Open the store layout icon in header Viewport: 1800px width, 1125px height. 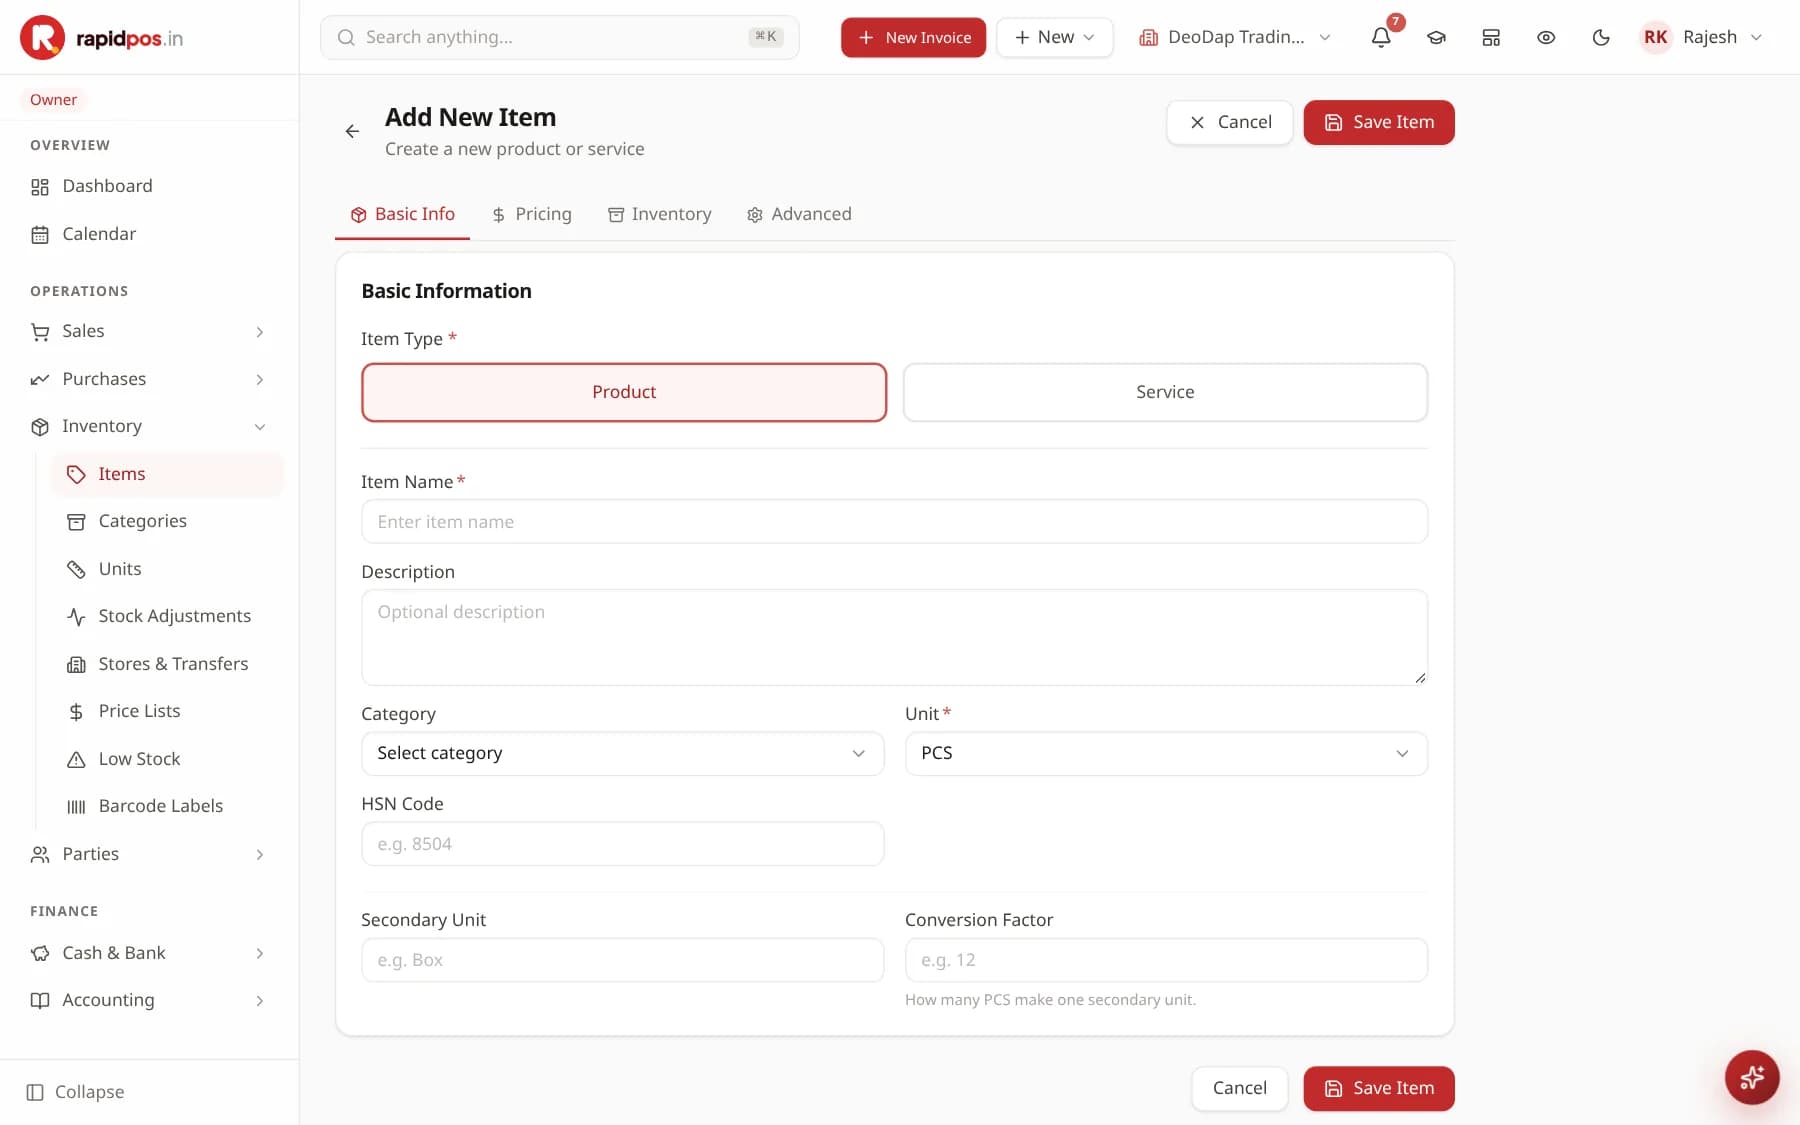click(1491, 37)
